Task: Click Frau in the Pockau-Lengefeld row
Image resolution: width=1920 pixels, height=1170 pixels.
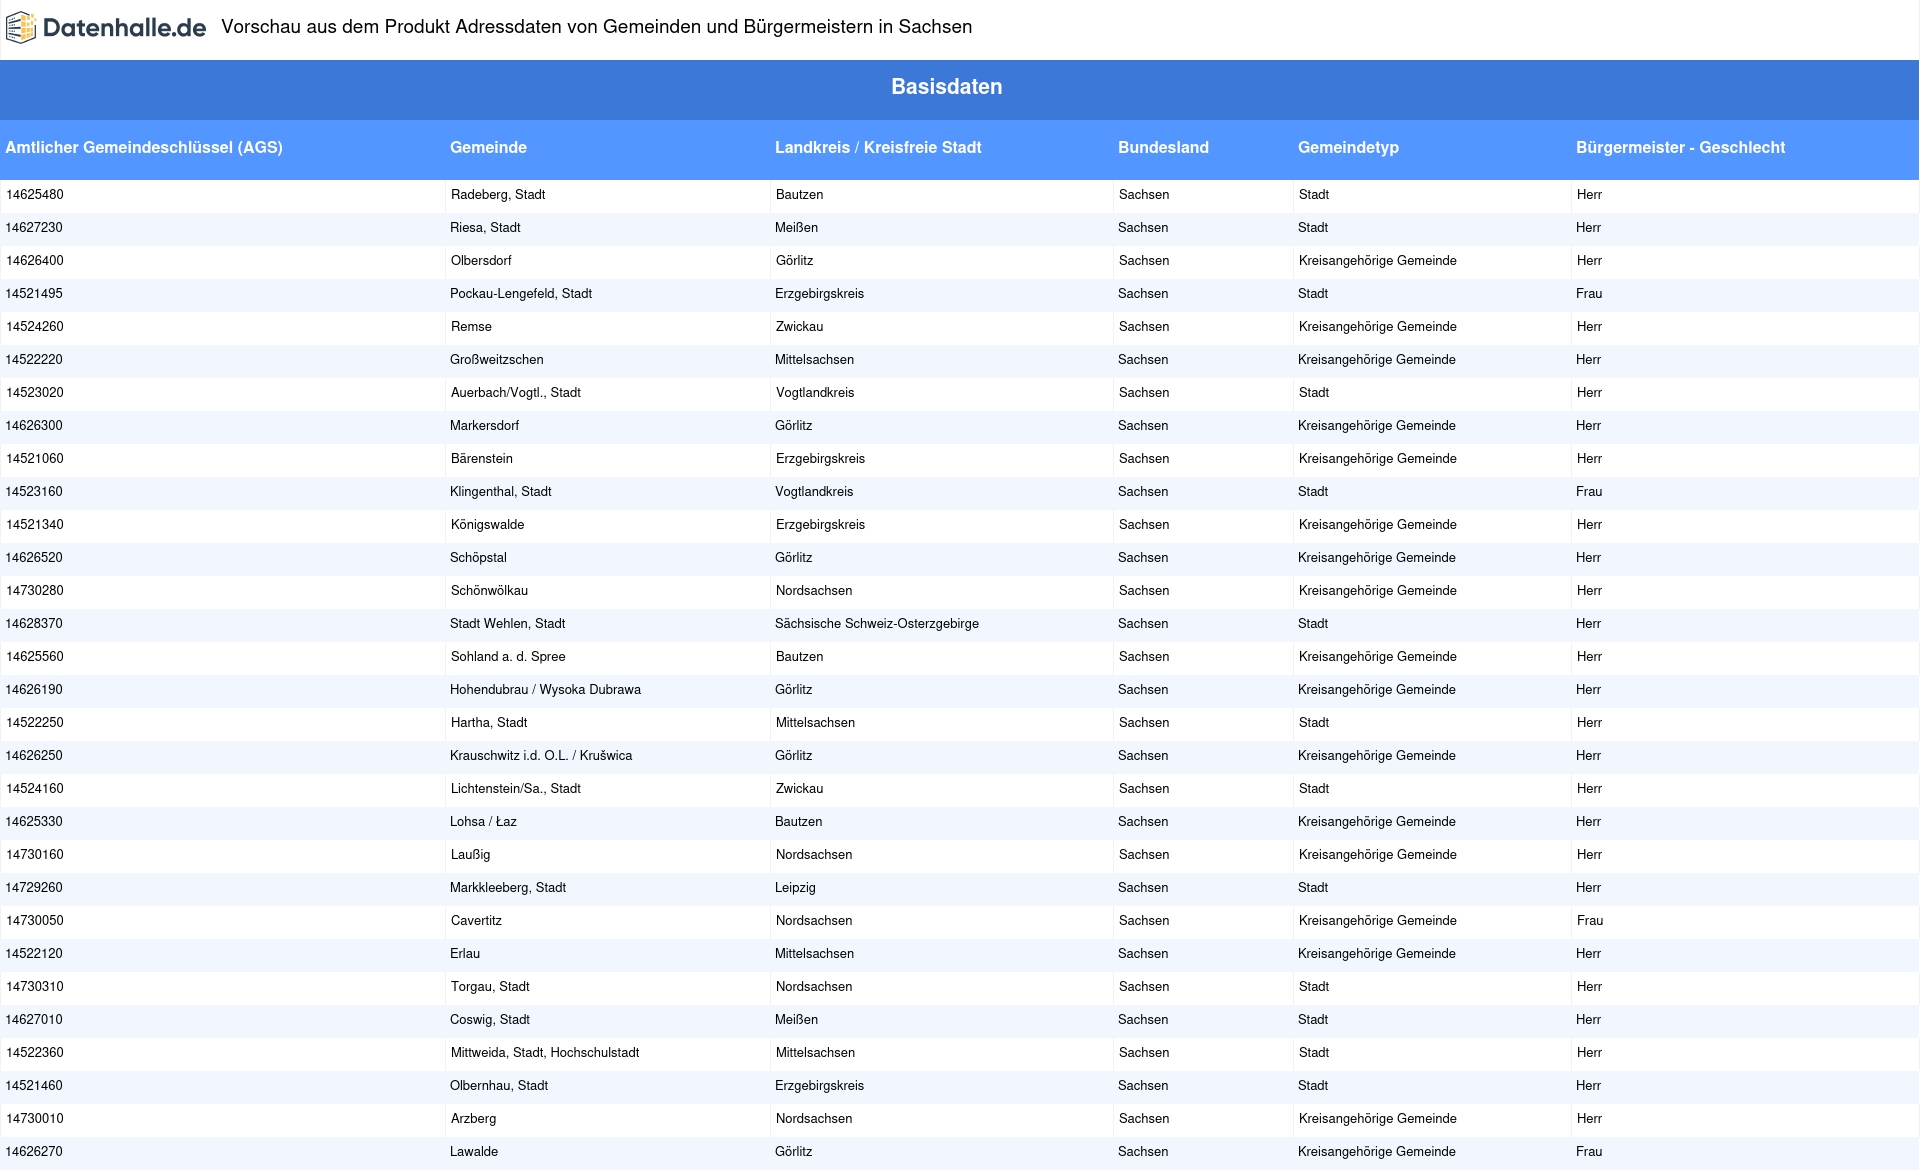Action: click(x=1589, y=294)
